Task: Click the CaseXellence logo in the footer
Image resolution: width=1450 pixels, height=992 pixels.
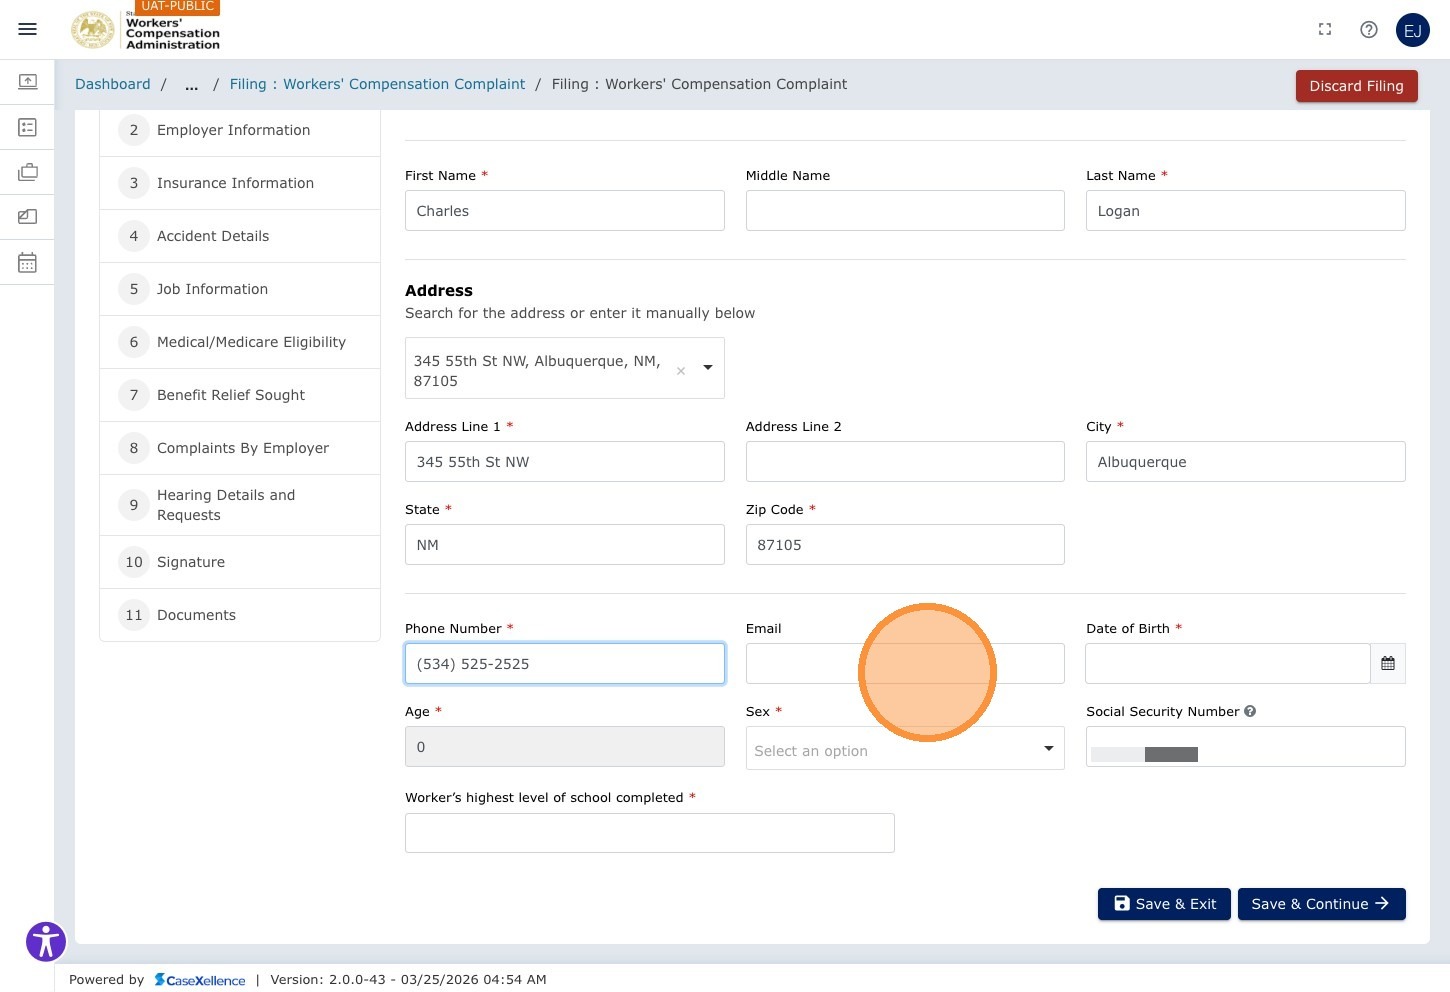Action: pos(200,980)
